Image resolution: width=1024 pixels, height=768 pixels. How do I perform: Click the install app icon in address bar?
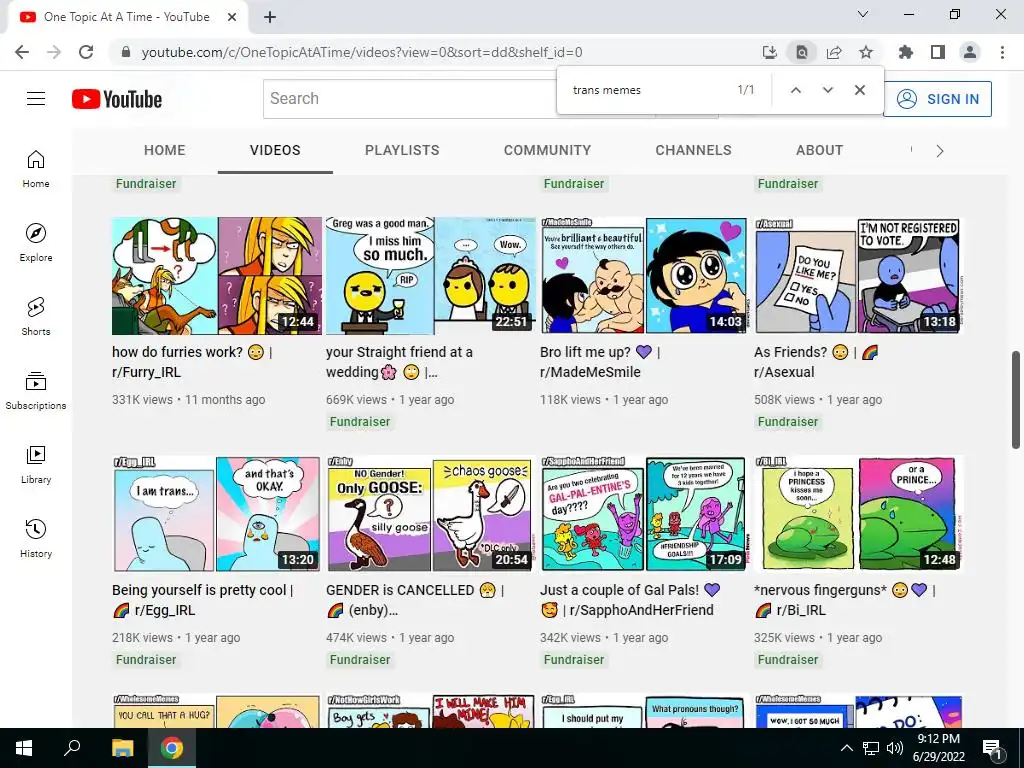click(x=770, y=52)
